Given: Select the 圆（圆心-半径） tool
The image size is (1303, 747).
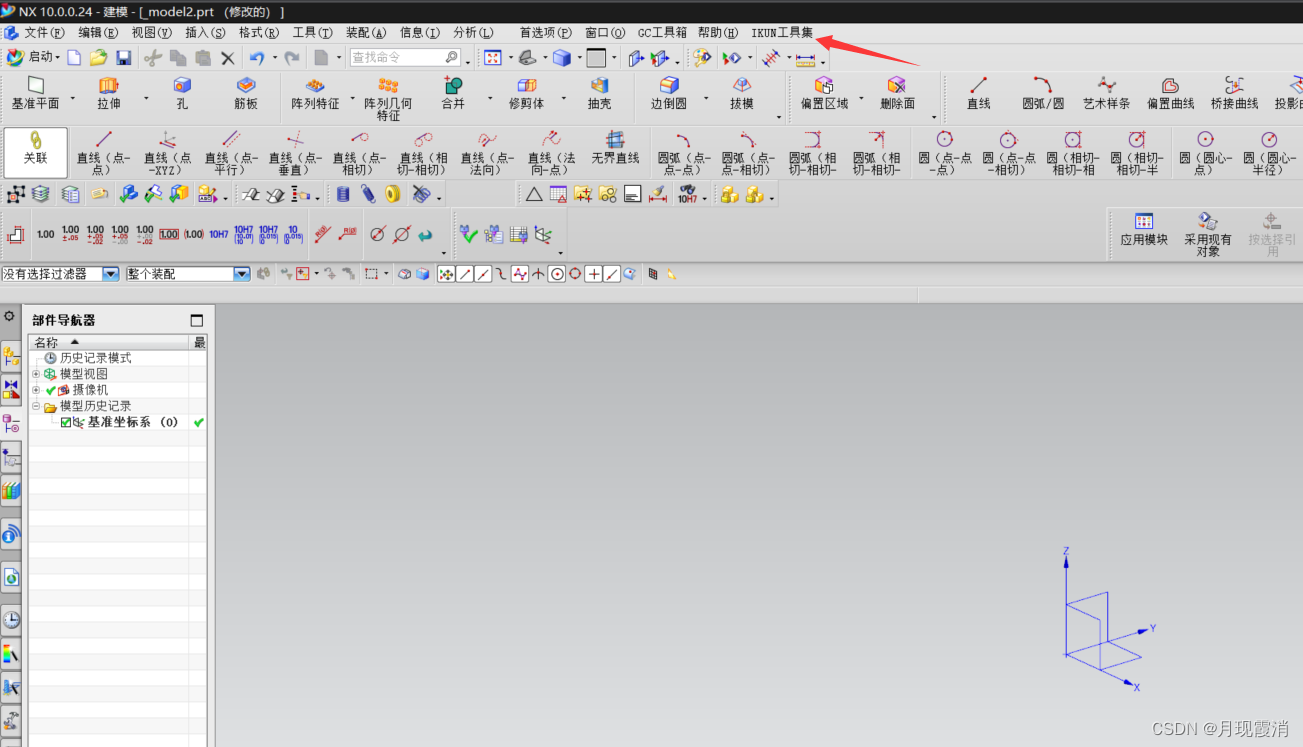Looking at the screenshot, I should point(1268,153).
